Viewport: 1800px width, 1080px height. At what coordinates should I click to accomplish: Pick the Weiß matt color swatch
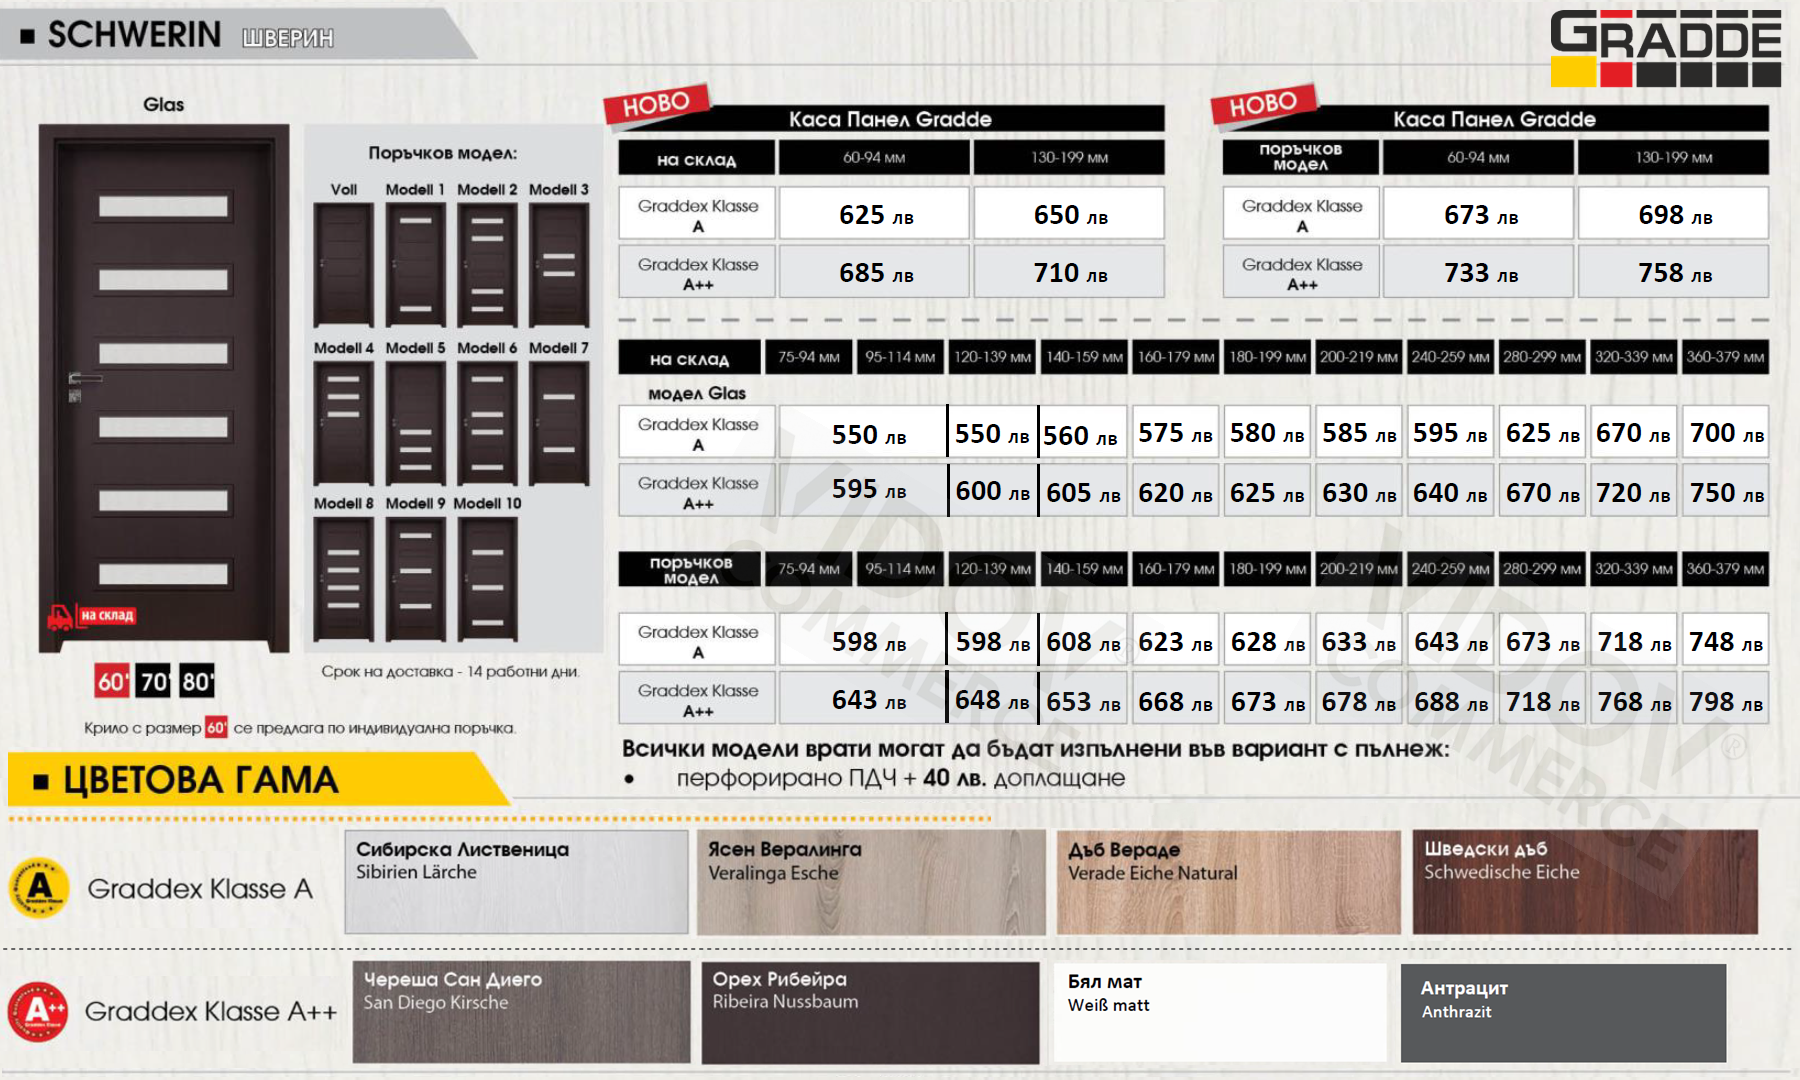[1220, 1012]
